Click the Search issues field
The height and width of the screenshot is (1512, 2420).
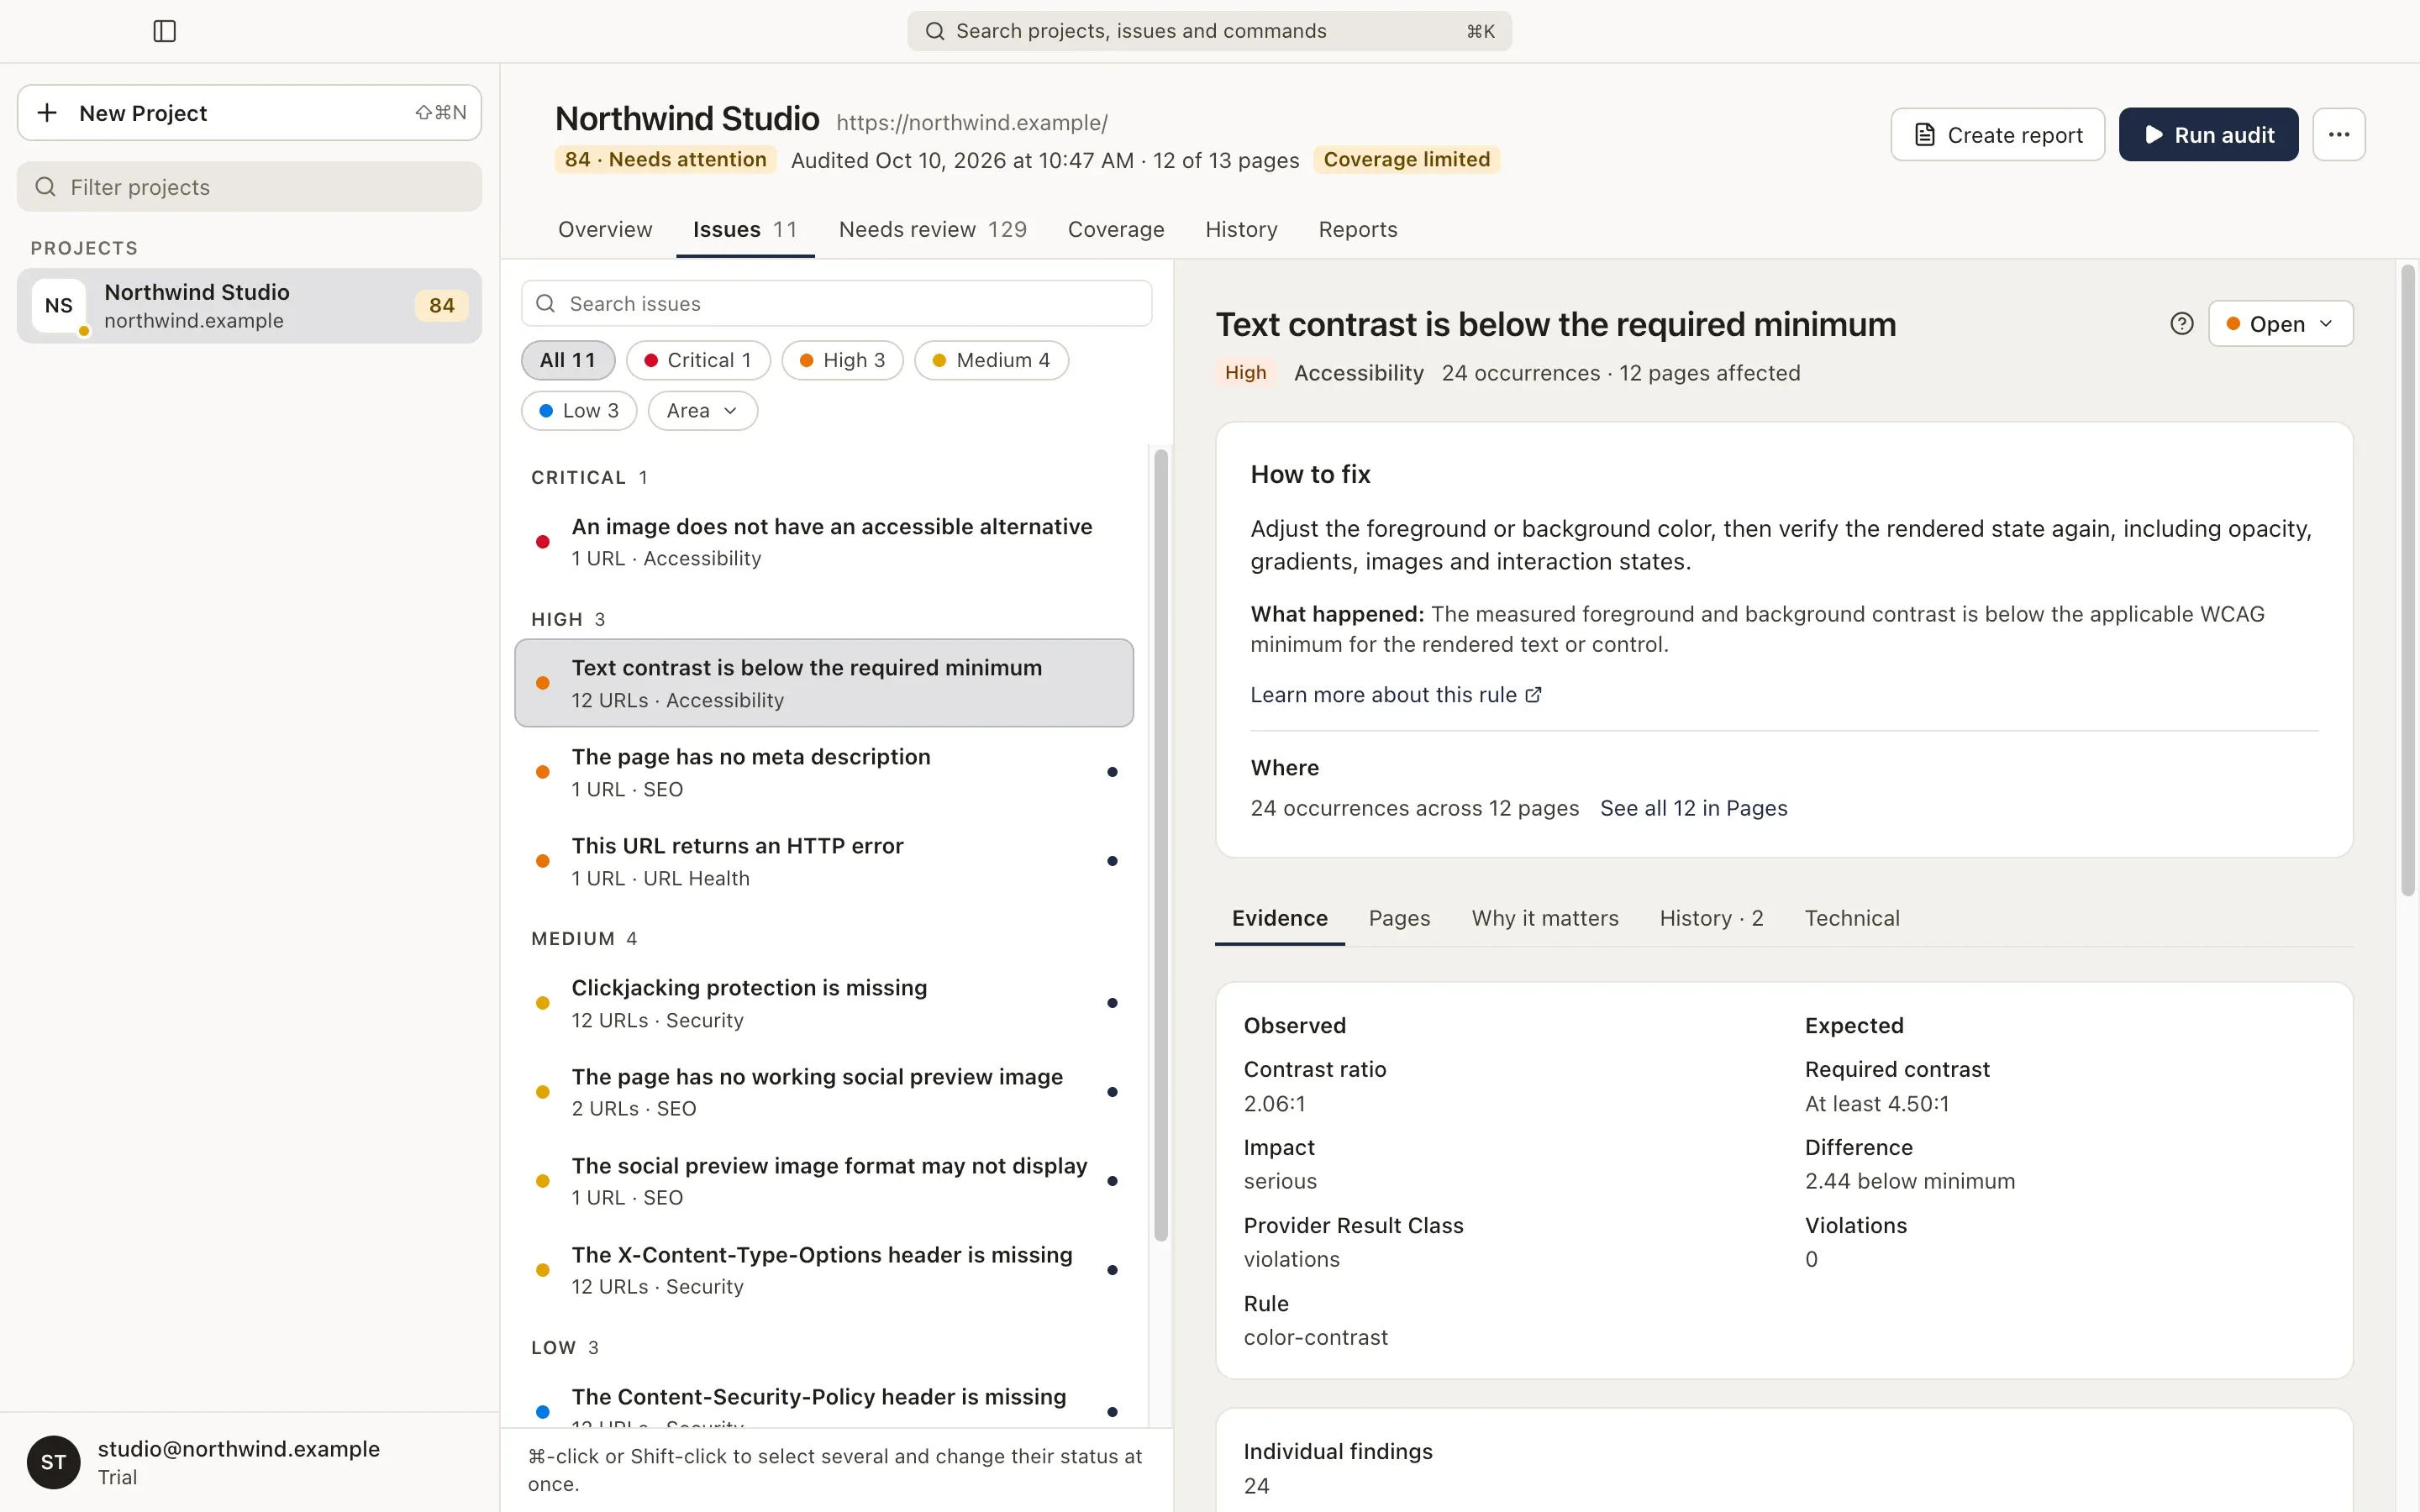pyautogui.click(x=836, y=304)
